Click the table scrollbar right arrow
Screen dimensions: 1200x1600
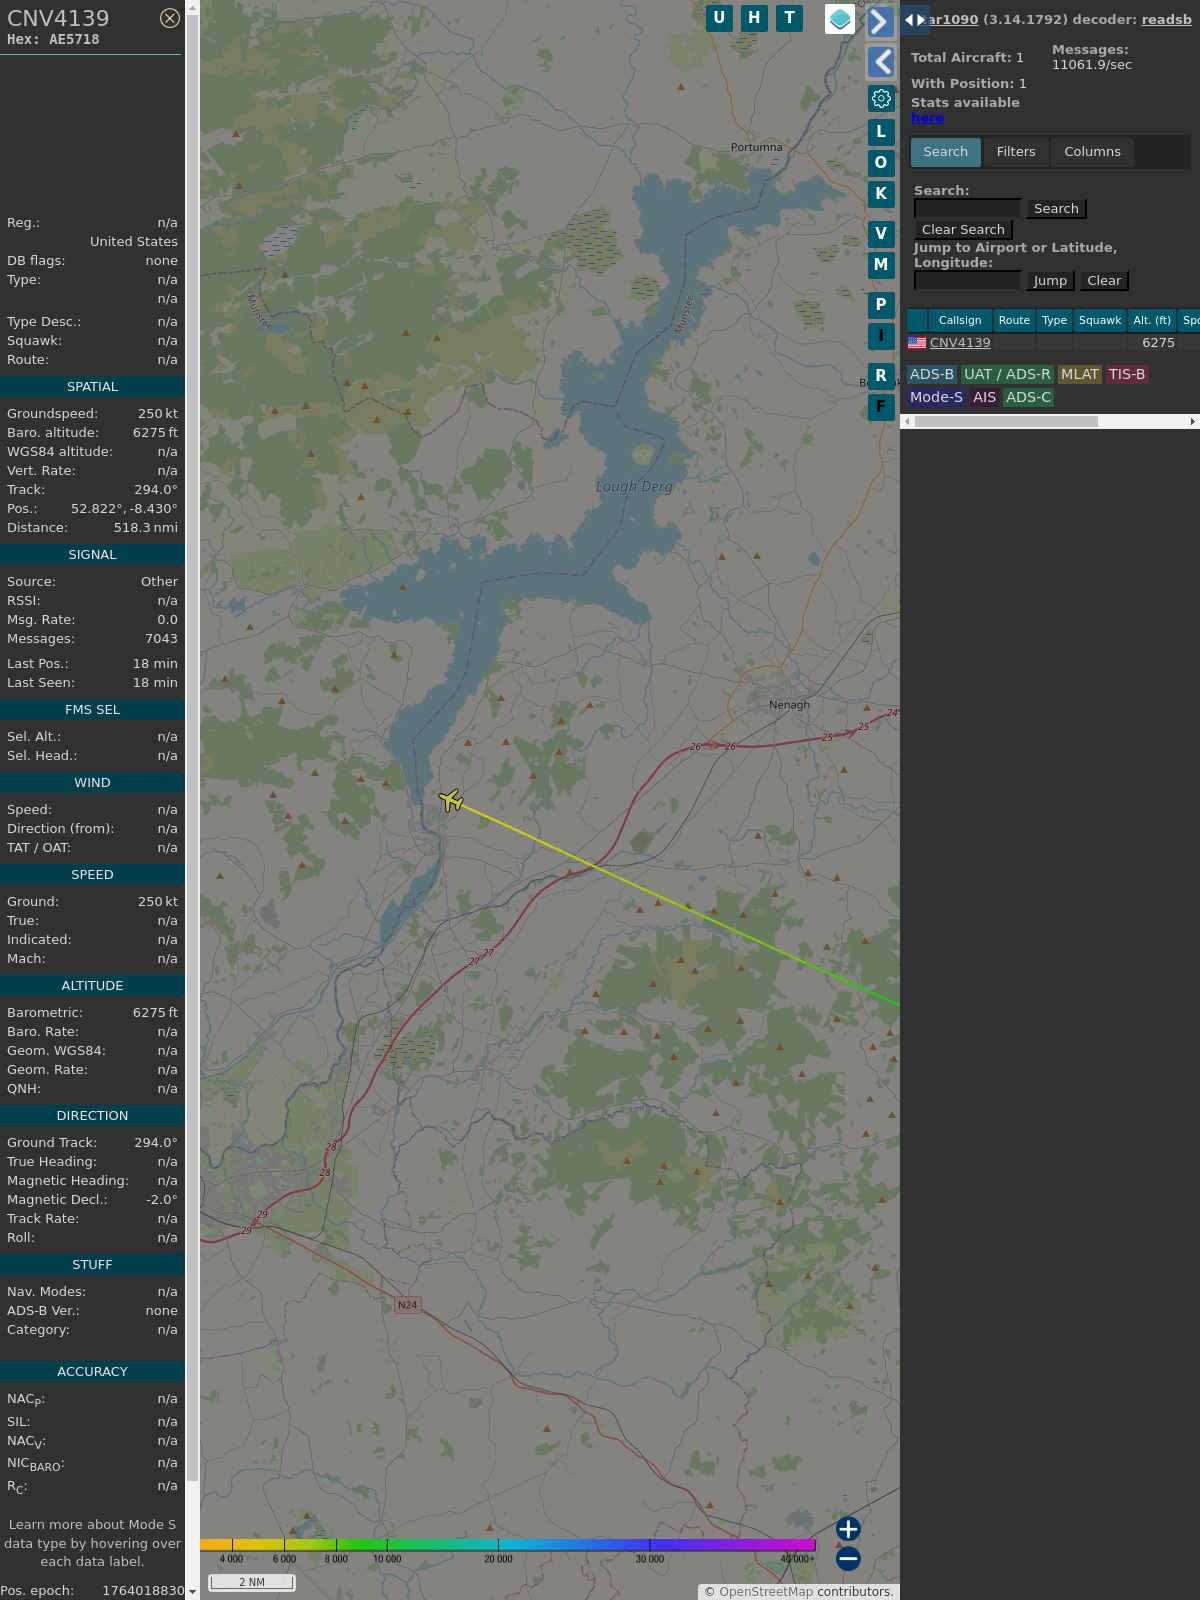1193,421
